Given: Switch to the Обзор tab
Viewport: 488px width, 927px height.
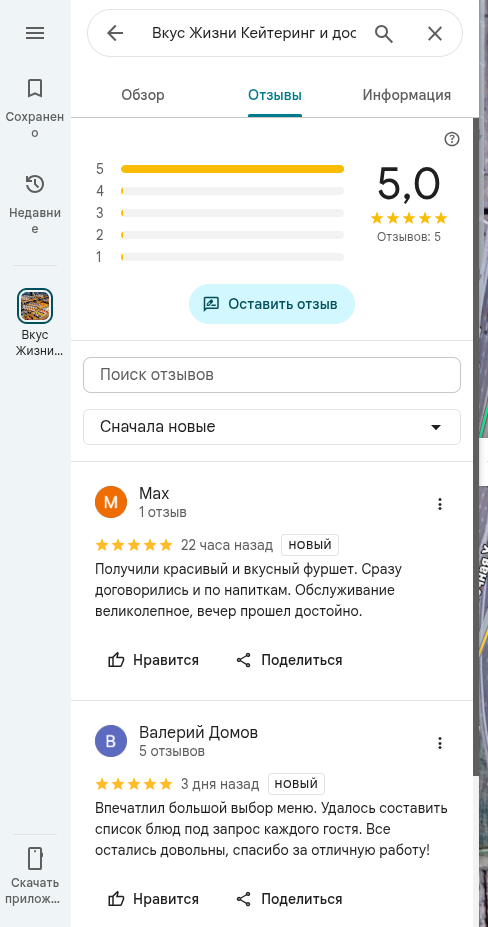Looking at the screenshot, I should click(x=143, y=95).
